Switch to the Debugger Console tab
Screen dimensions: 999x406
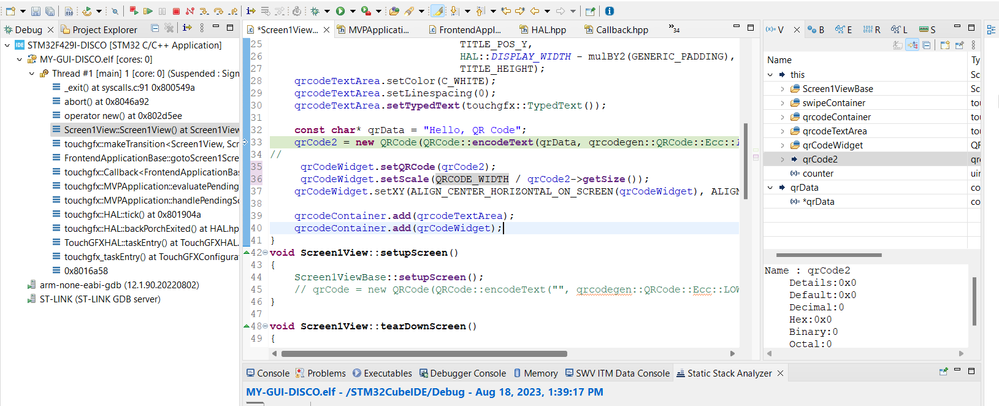(462, 373)
